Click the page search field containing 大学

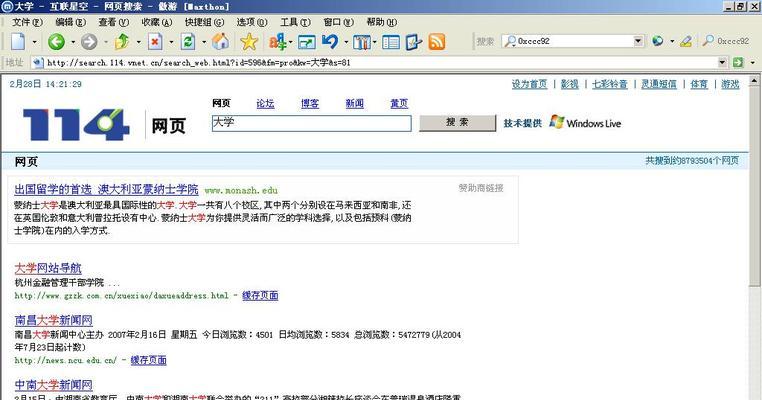pos(312,123)
